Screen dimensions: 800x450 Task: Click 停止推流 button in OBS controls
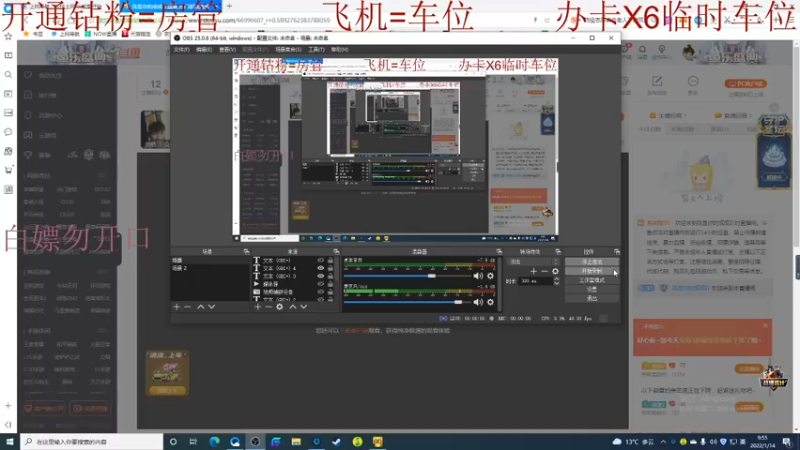tap(592, 262)
